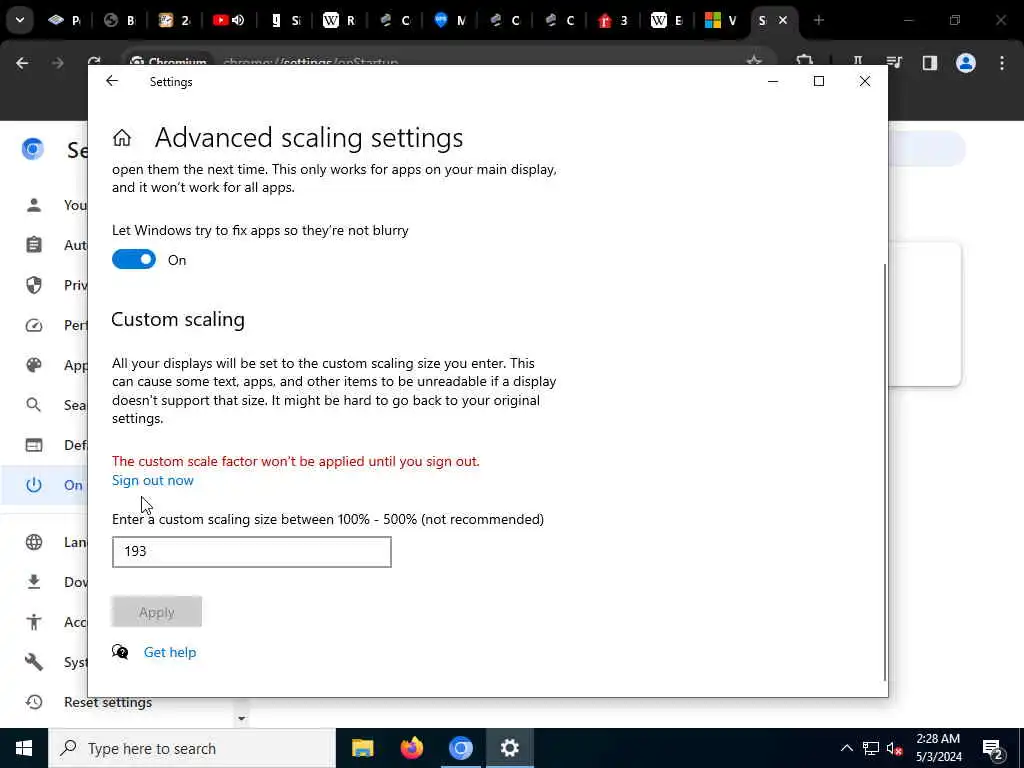Open the Chrome extensions puzzle icon

[x=805, y=61]
